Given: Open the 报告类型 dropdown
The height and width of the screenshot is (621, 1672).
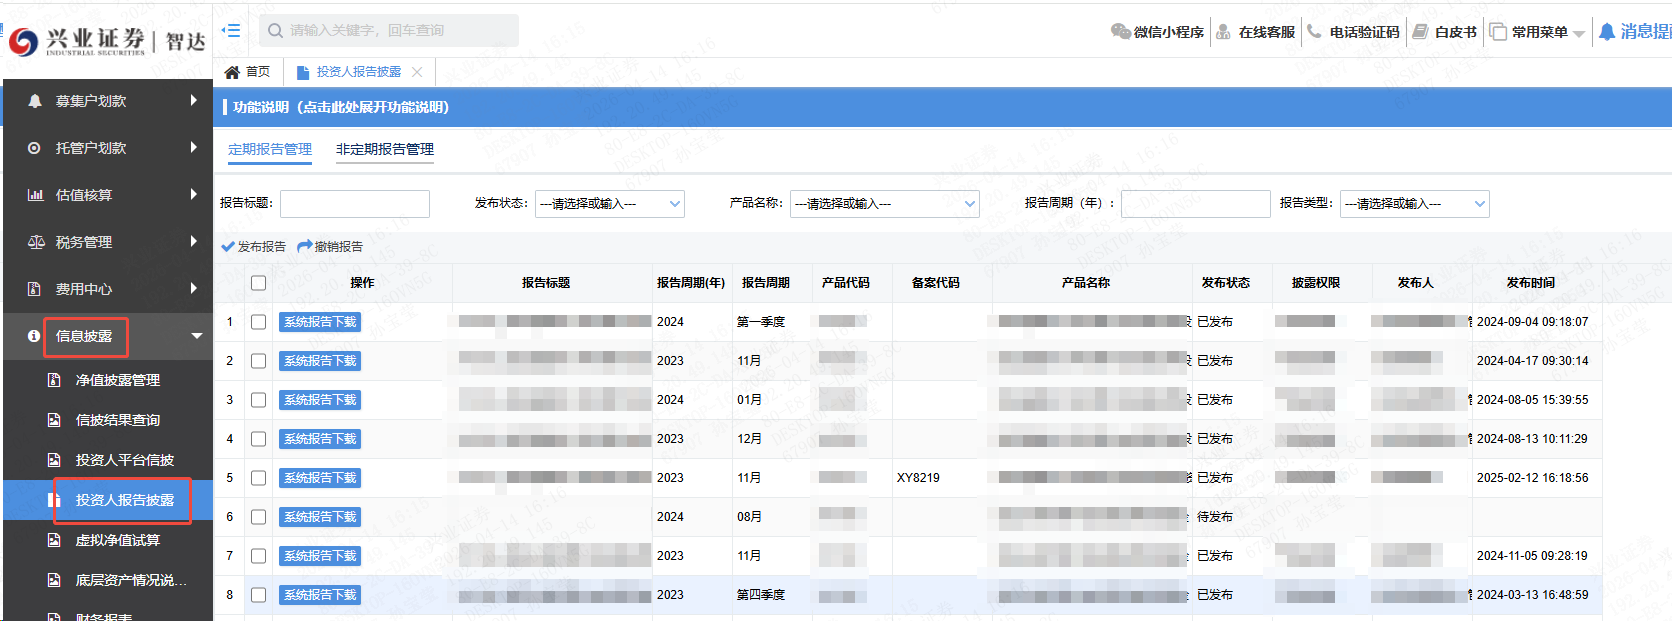Looking at the screenshot, I should click(1415, 204).
